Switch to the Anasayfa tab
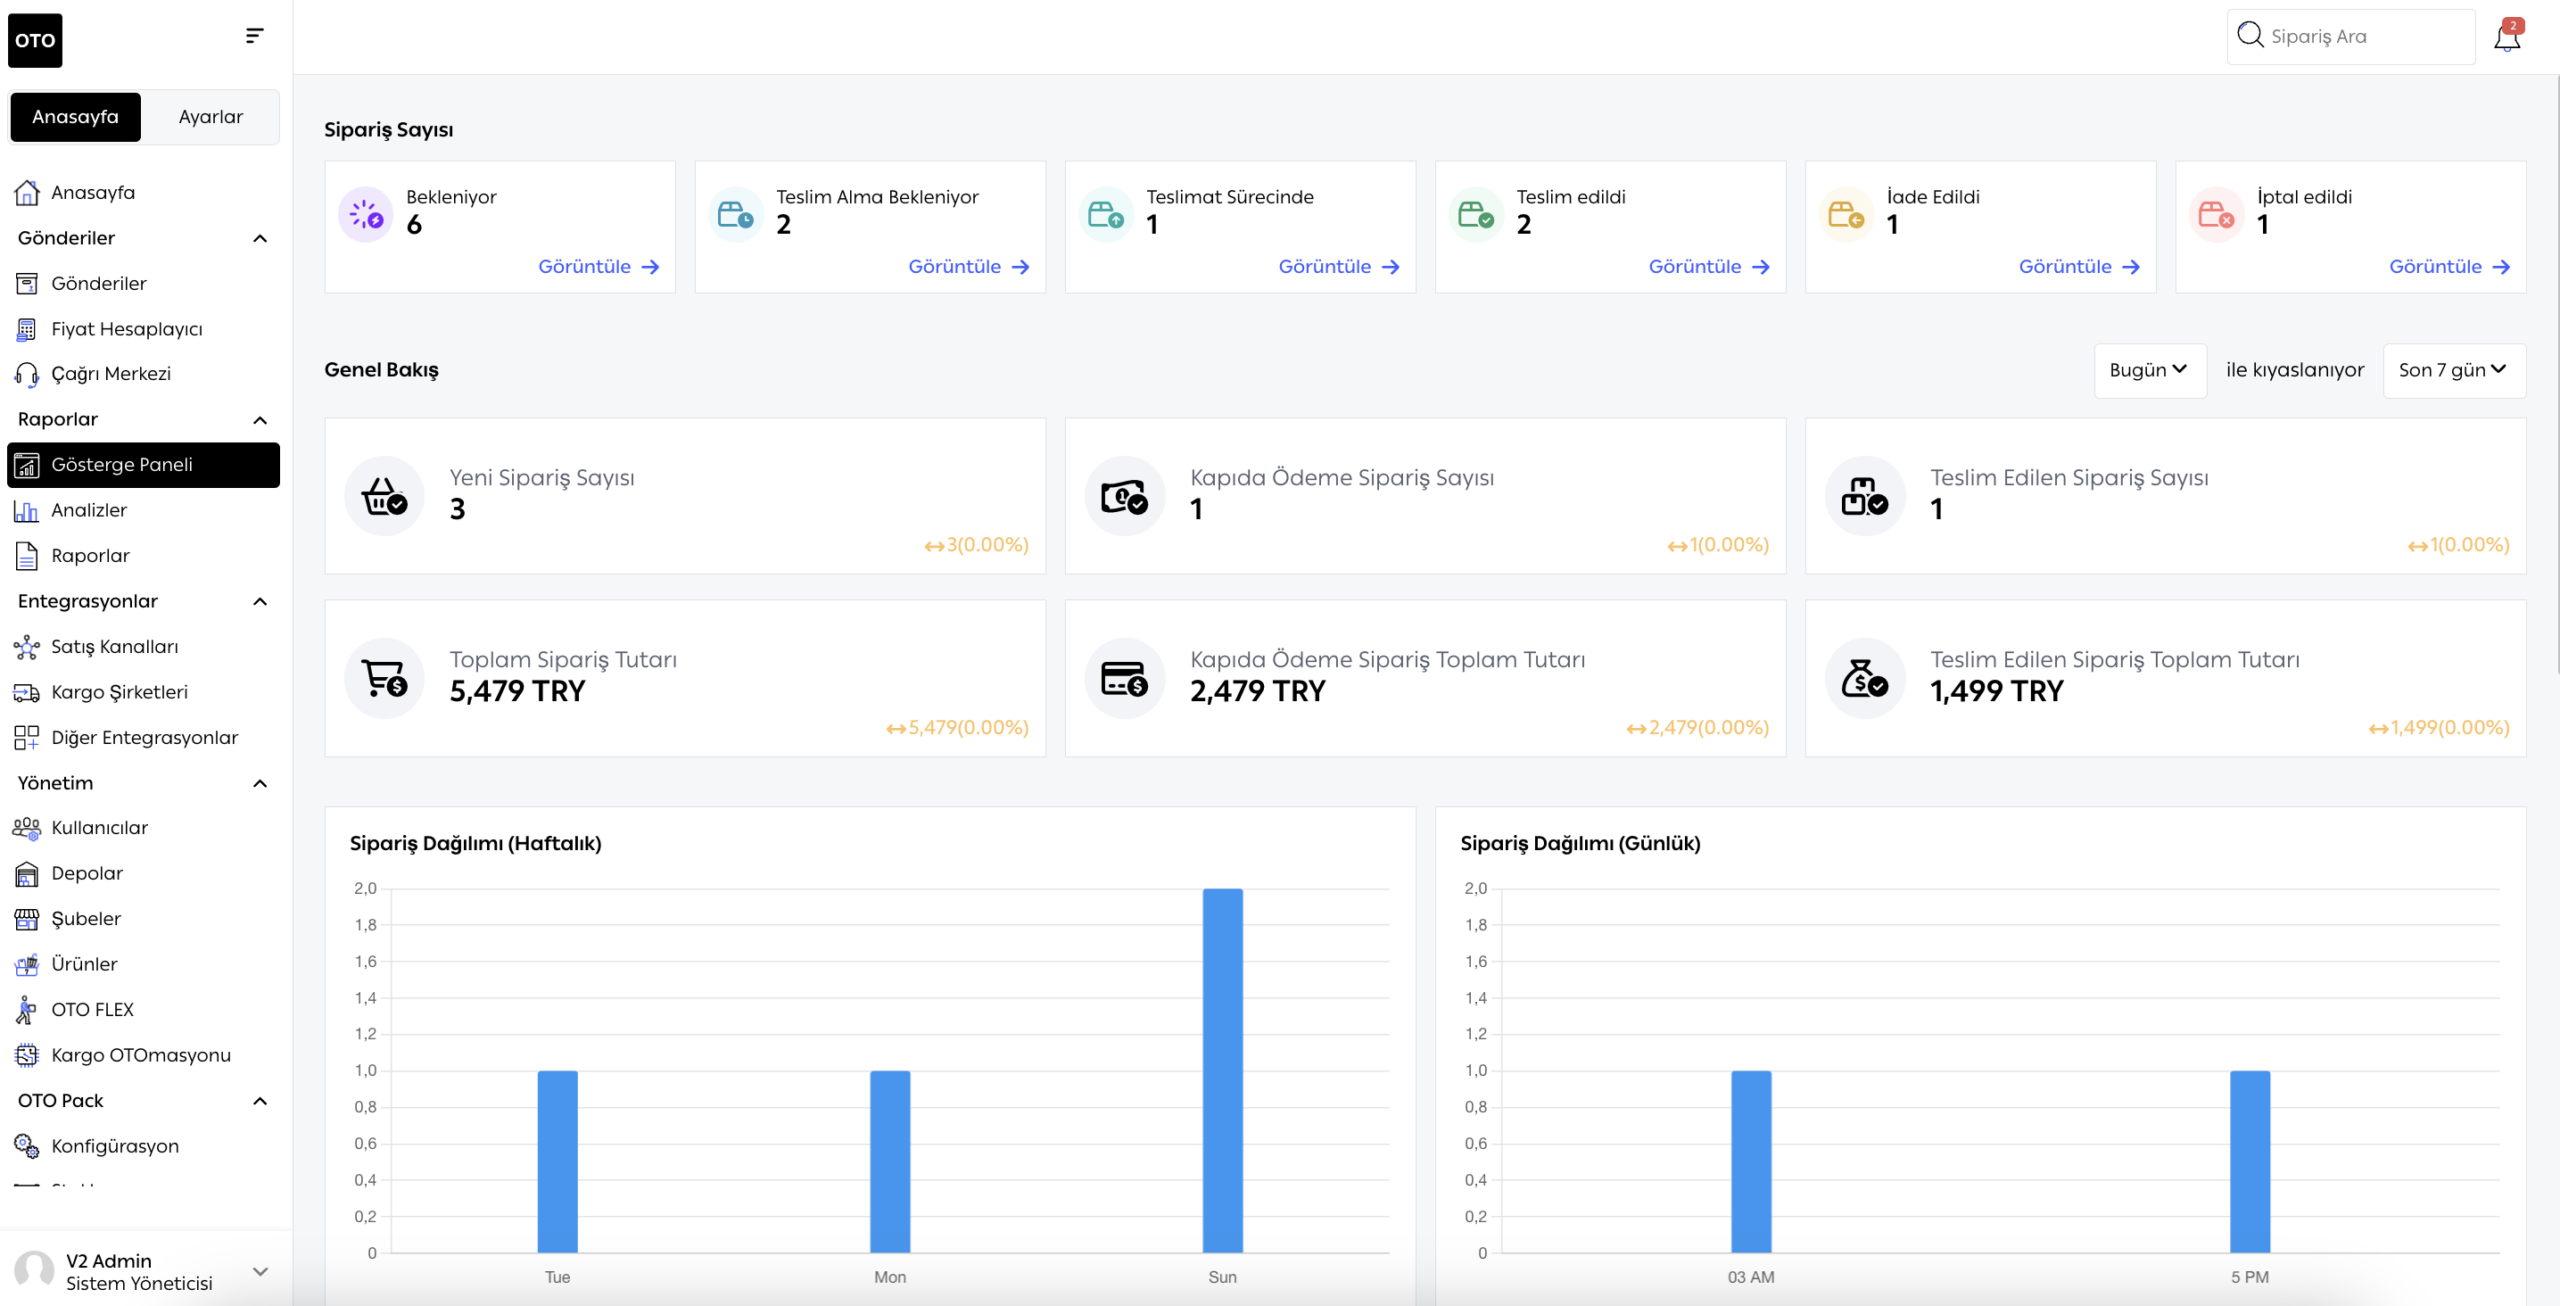Screen dimensions: 2560x1306 pos(75,117)
